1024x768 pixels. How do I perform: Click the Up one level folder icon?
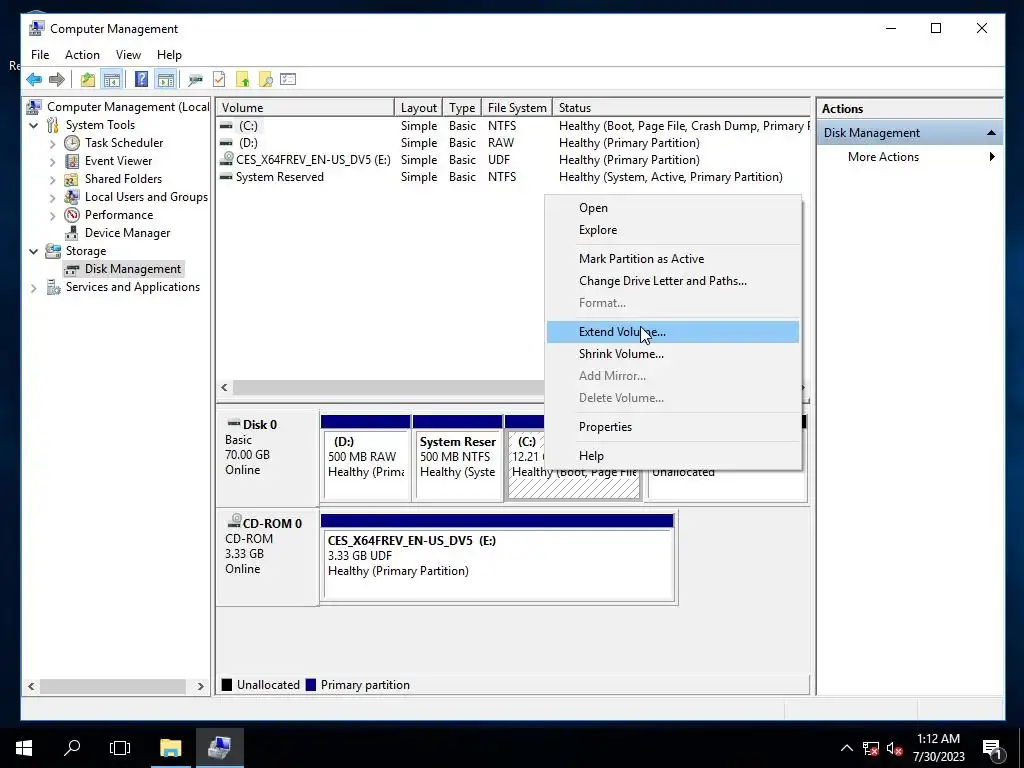tap(88, 80)
